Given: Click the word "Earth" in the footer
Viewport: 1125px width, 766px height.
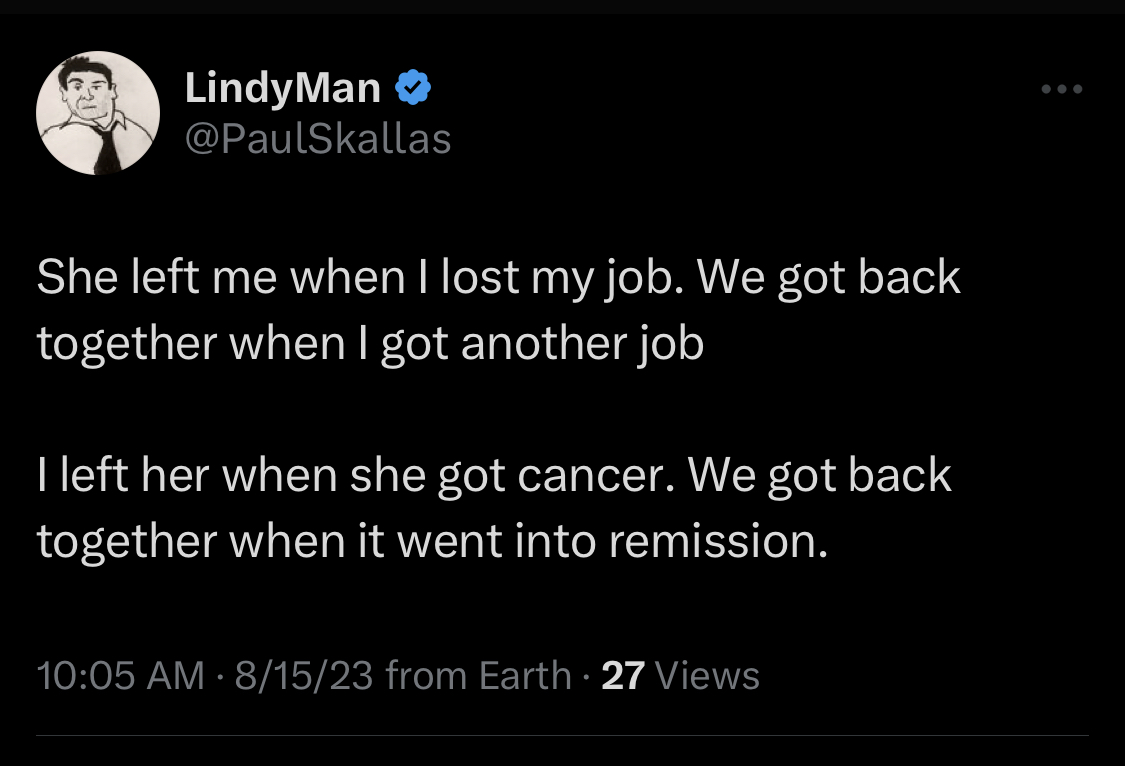Looking at the screenshot, I should click(x=525, y=676).
